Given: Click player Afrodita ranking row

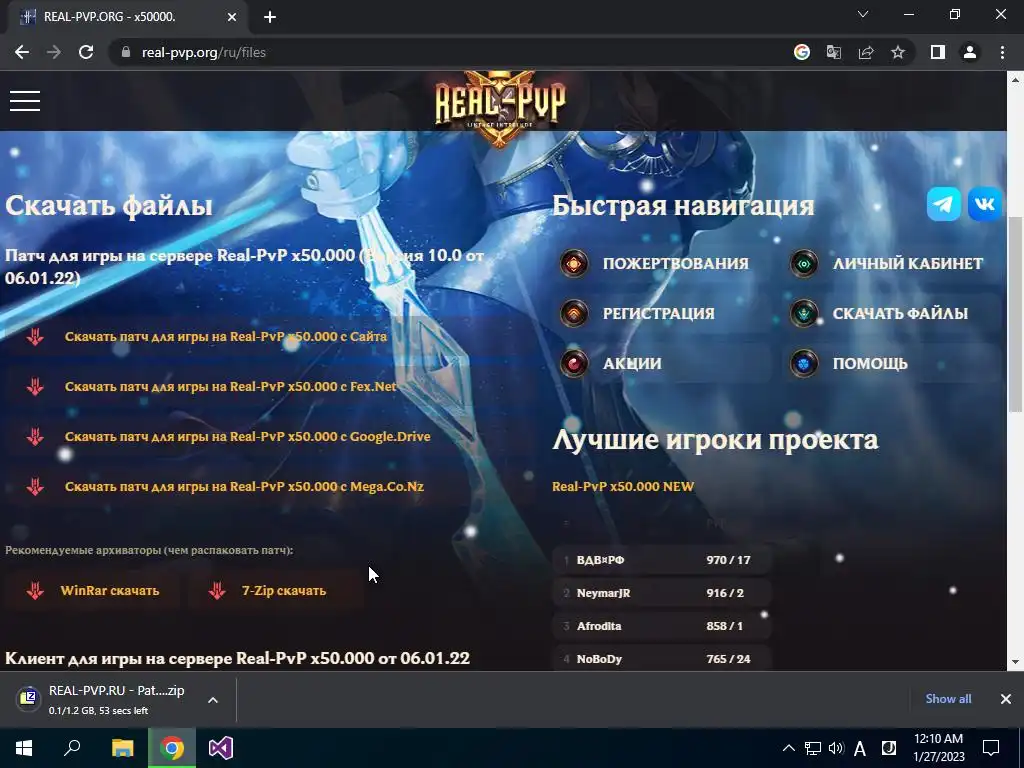Looking at the screenshot, I should (662, 626).
